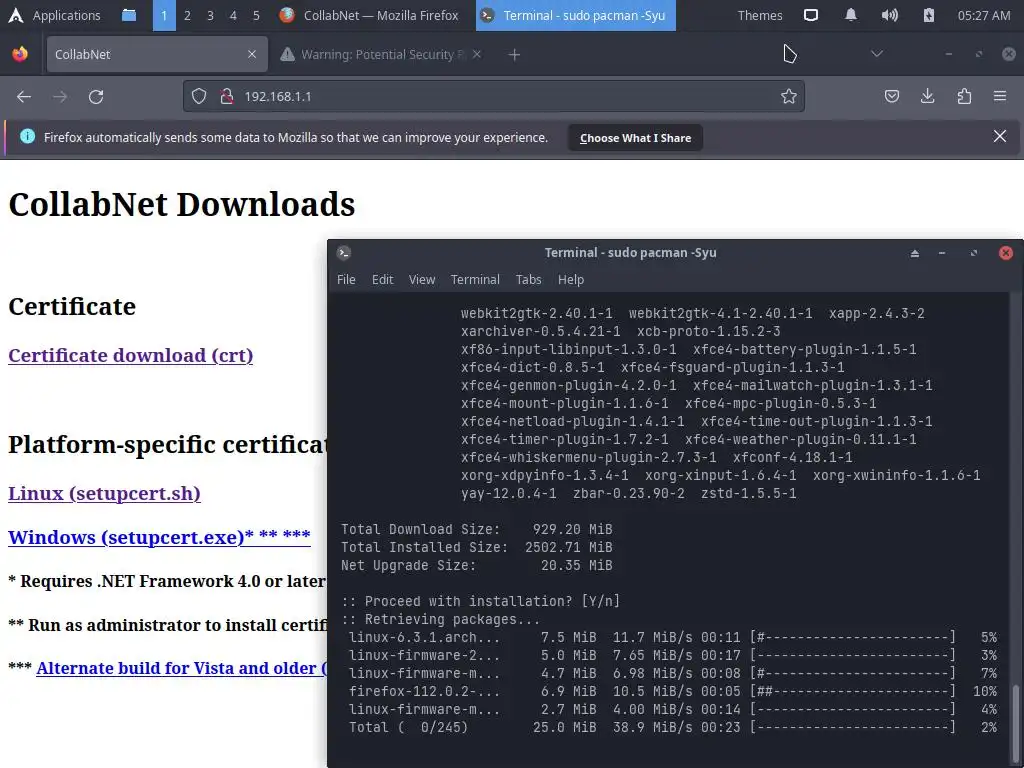Click Total Download Size 929.20 MiB text
Viewport: 1024px width, 768px height.
coord(477,529)
